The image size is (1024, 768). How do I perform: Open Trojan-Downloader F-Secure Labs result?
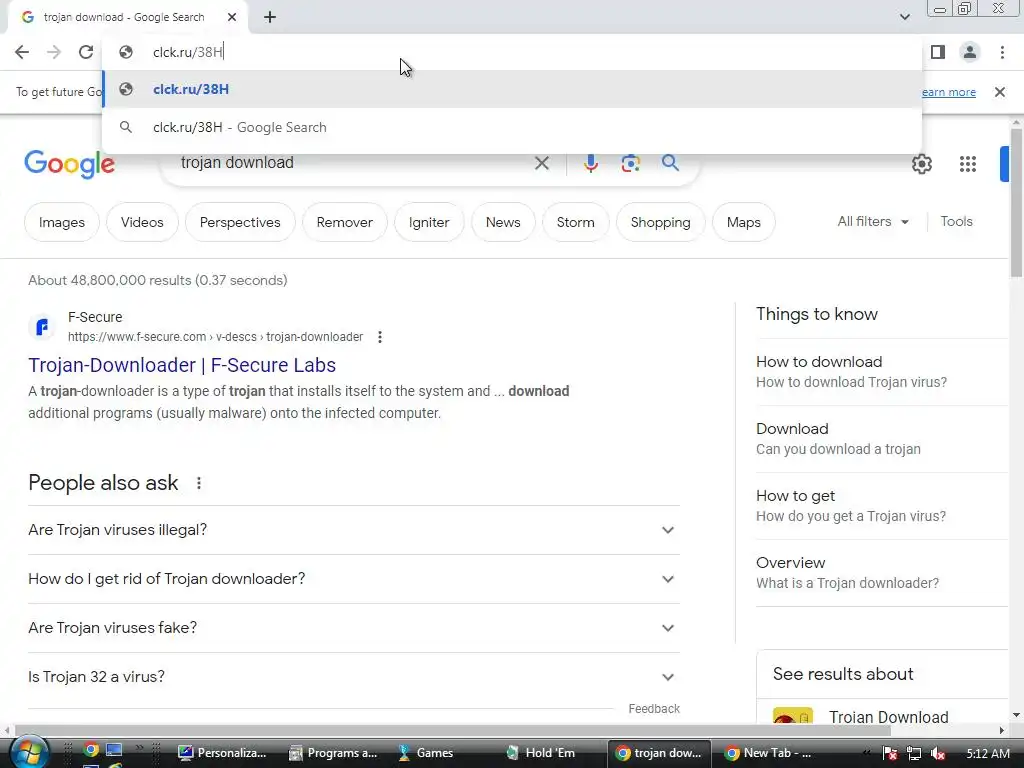(x=182, y=365)
